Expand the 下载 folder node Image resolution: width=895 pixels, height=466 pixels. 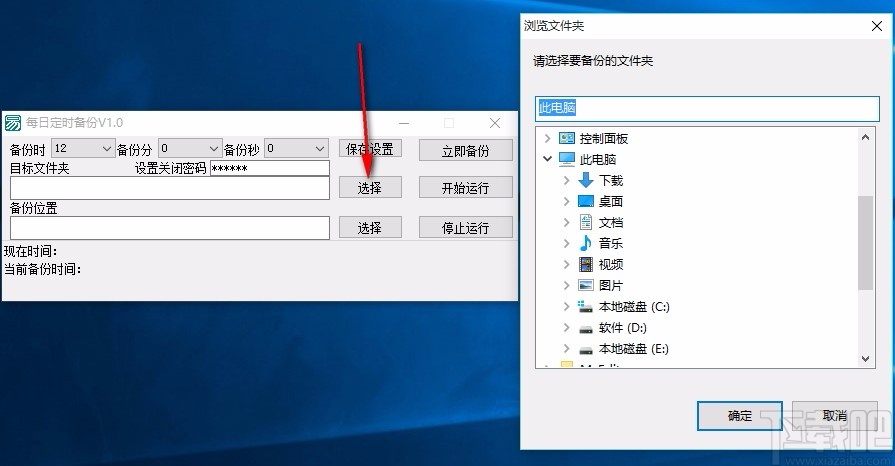click(566, 180)
